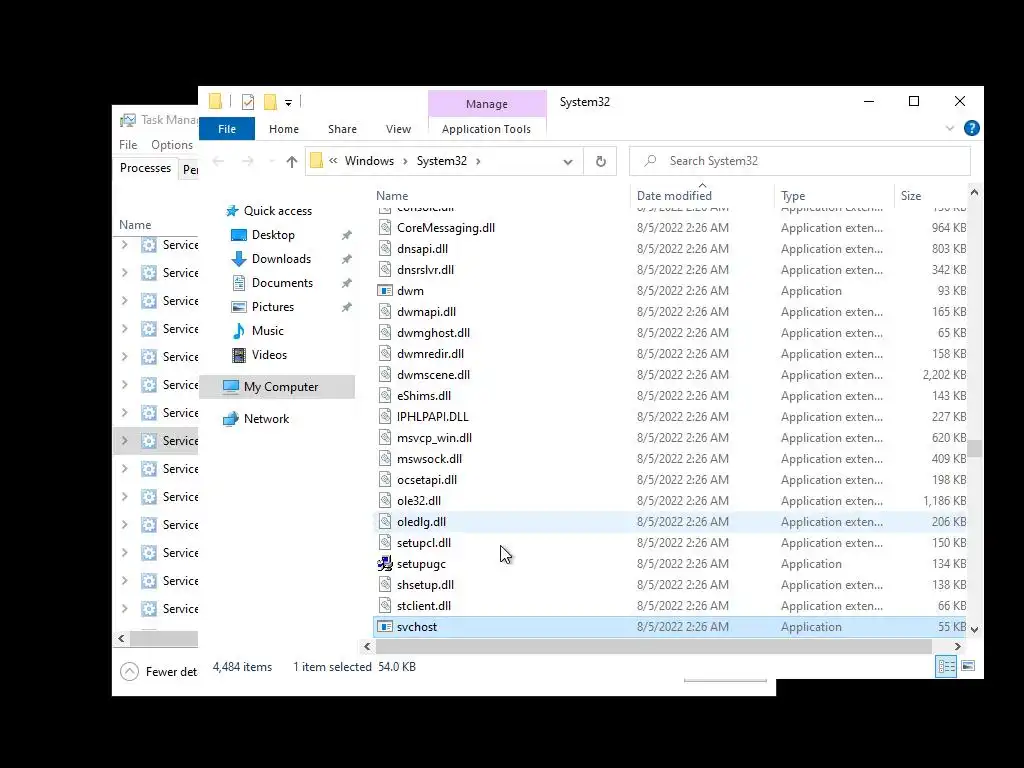Open Documents in the navigation pane

pyautogui.click(x=282, y=283)
